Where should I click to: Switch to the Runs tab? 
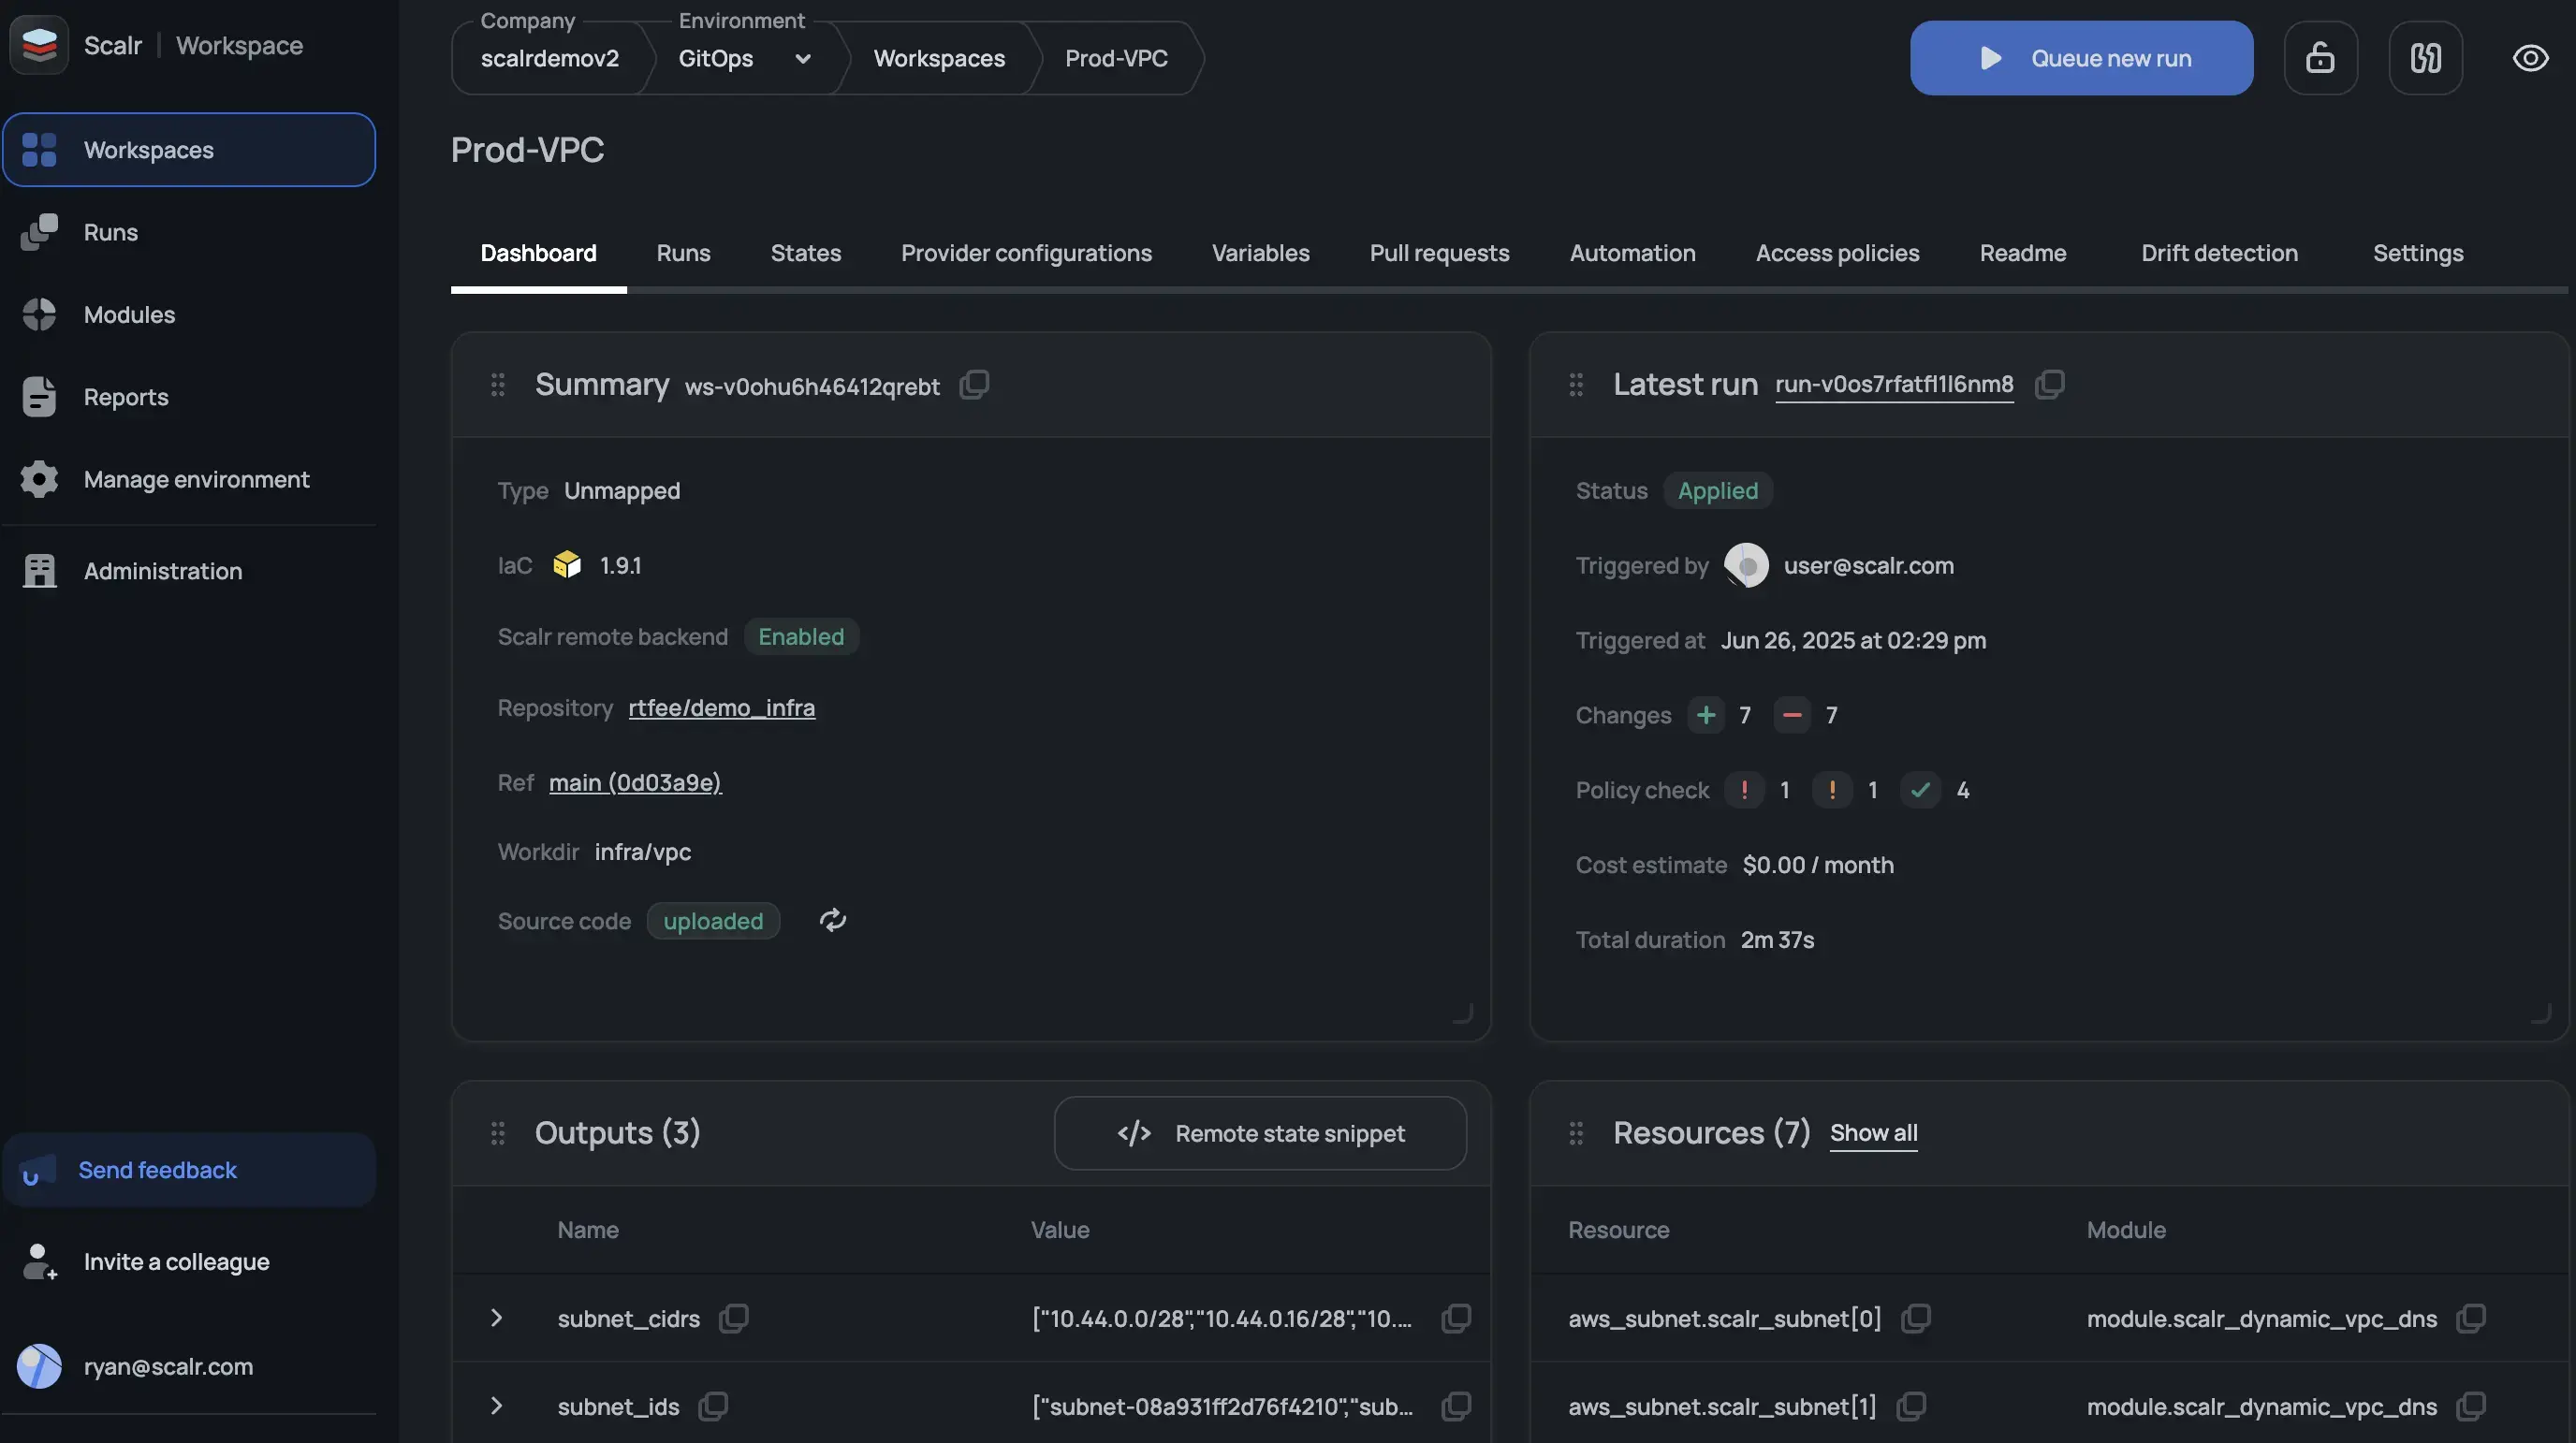683,254
